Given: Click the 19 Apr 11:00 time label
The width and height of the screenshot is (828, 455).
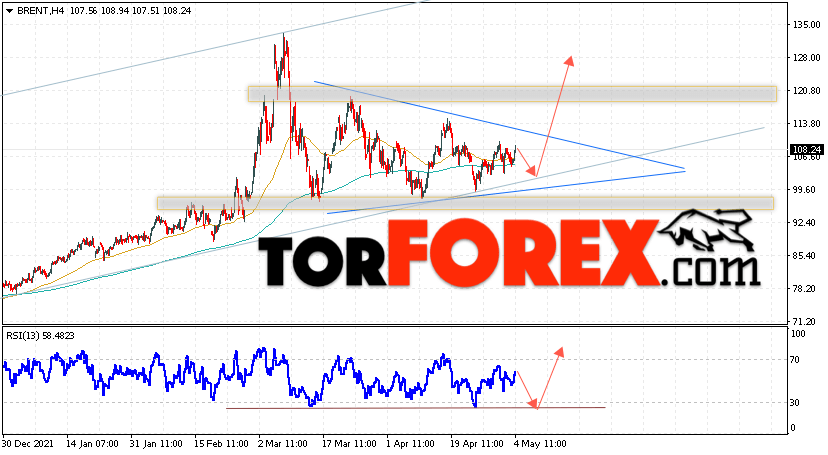Looking at the screenshot, I should point(477,443).
